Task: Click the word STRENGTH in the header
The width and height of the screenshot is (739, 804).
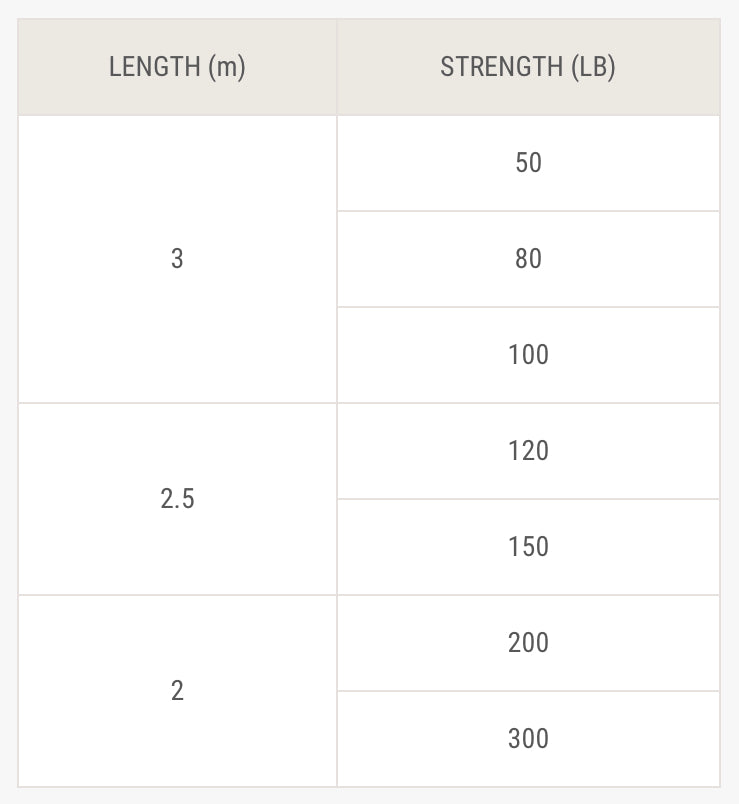Action: tap(502, 67)
